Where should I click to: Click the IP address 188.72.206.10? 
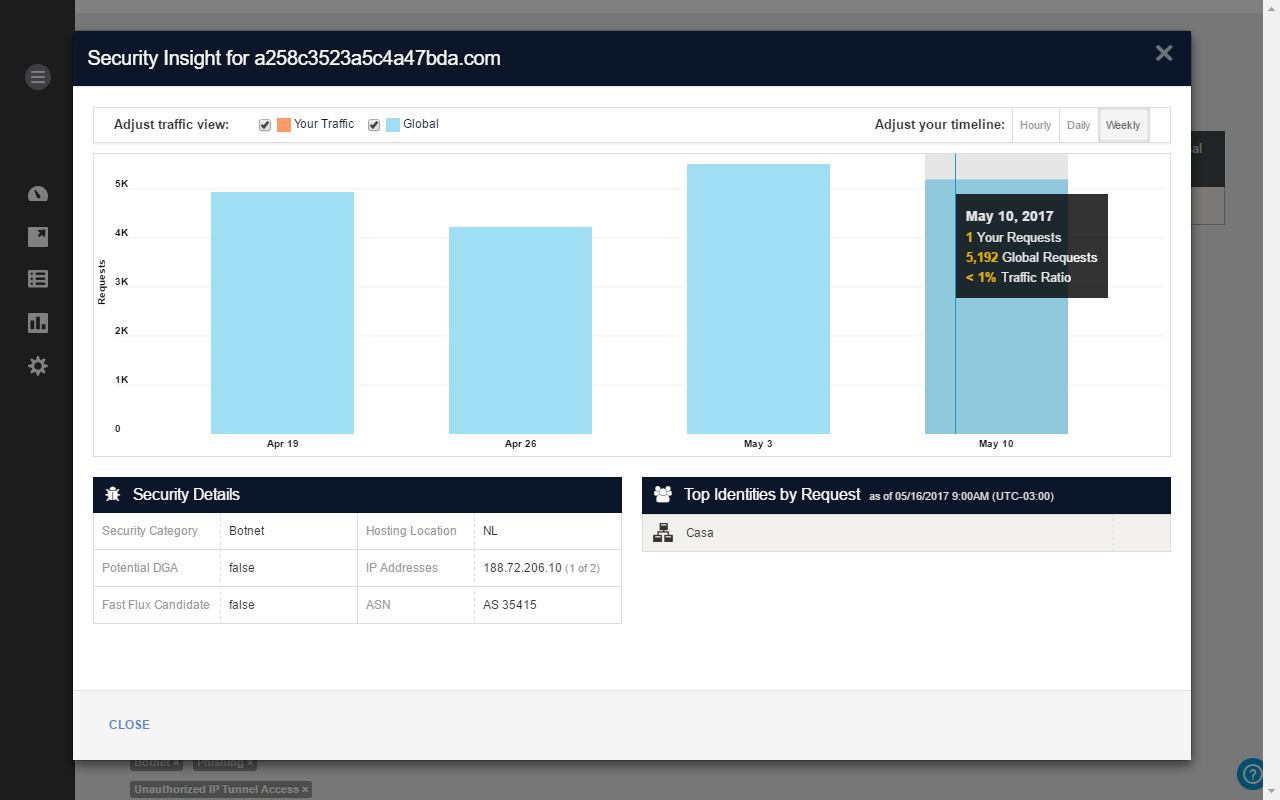(522, 568)
